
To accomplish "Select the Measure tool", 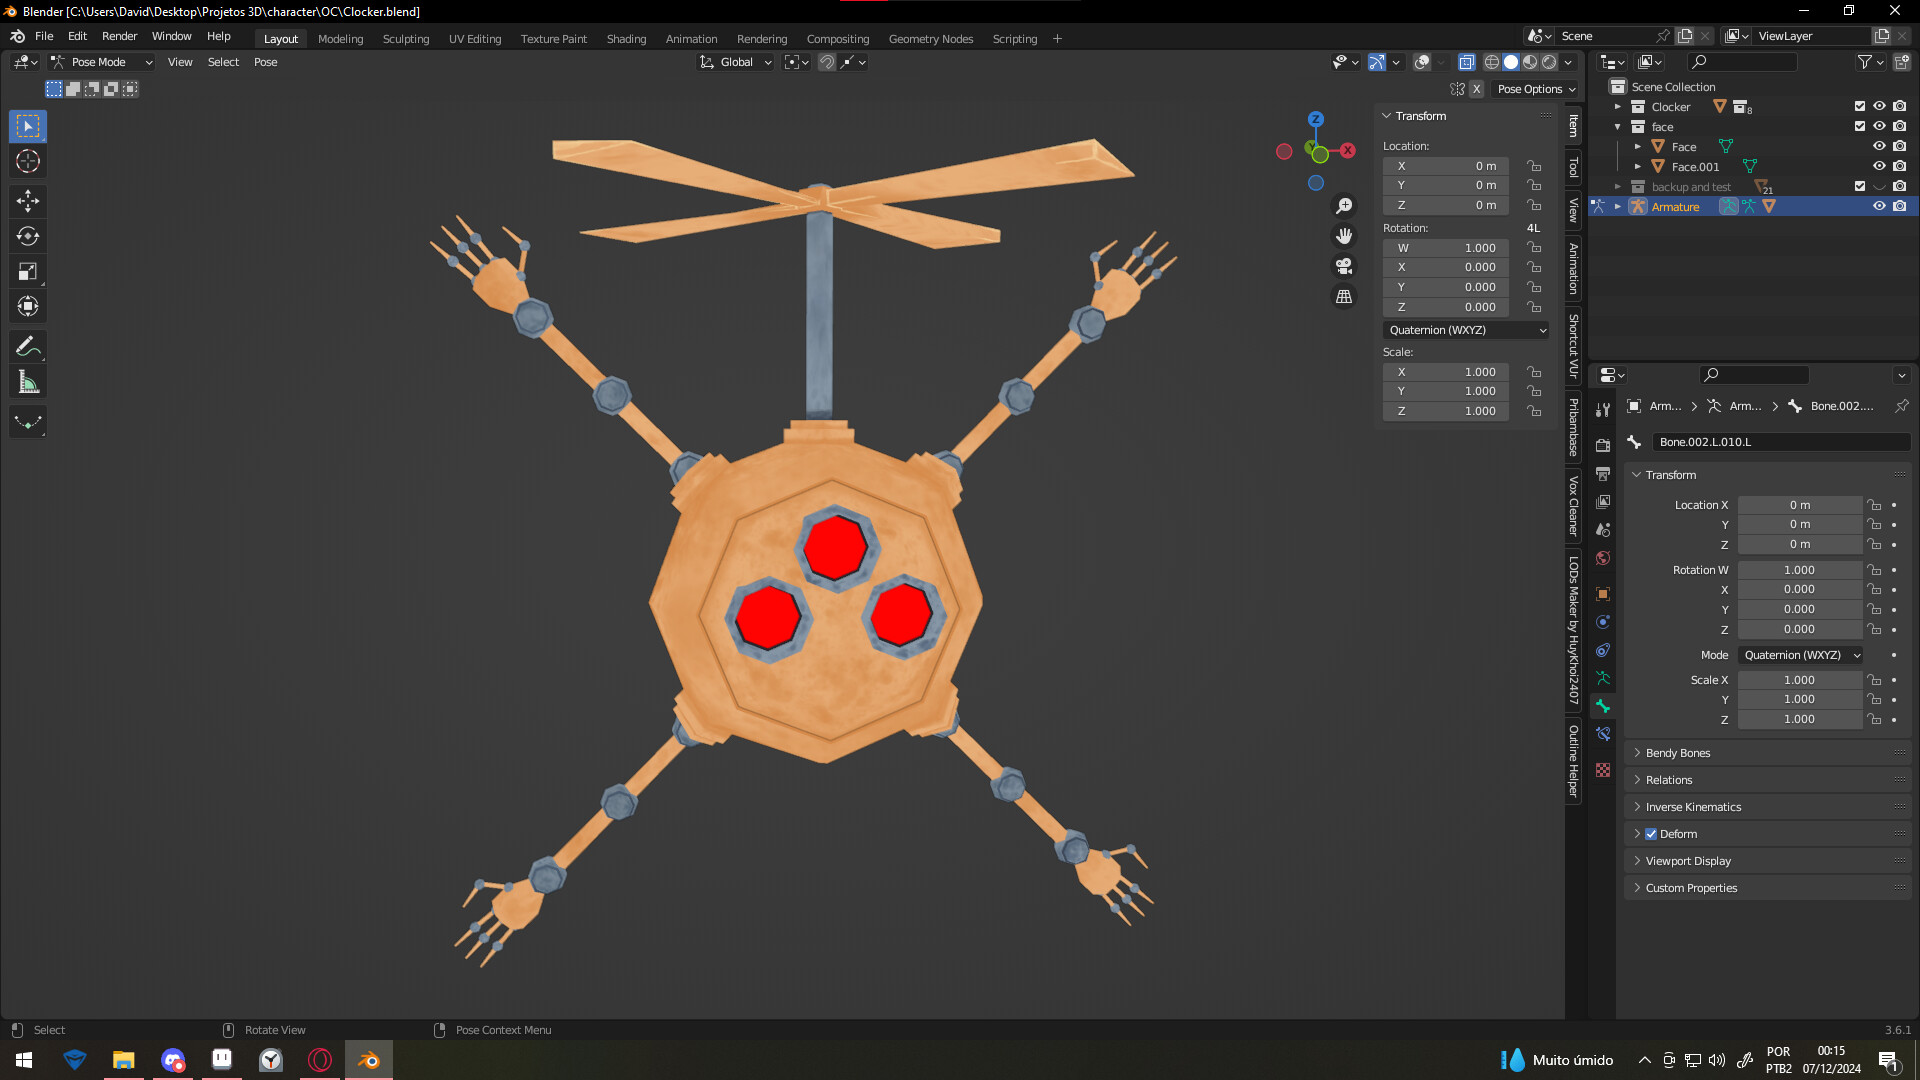I will point(28,382).
